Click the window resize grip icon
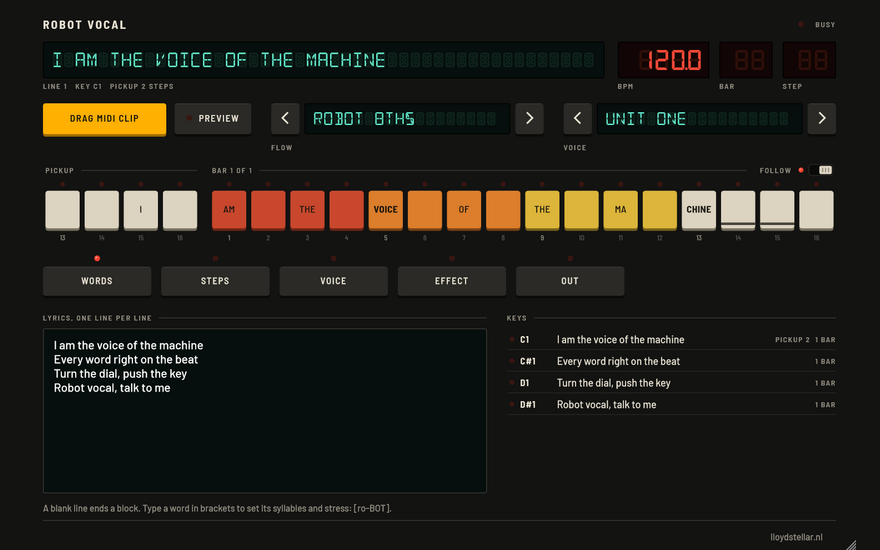The width and height of the screenshot is (880, 550). [851, 545]
